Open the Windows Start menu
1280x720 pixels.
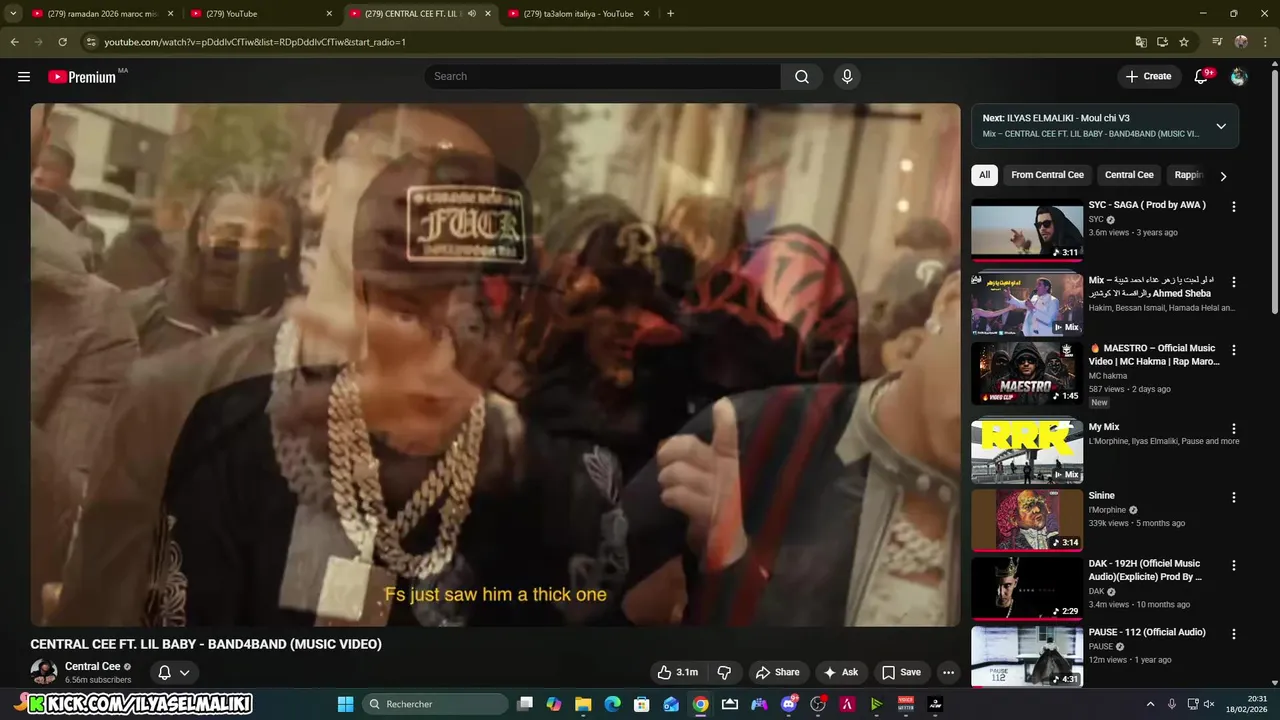click(x=345, y=704)
